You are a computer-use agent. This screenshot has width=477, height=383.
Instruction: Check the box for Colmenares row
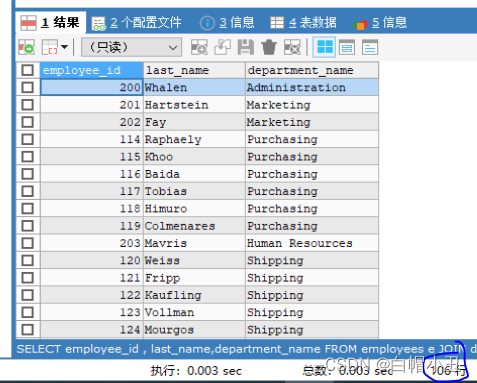pyautogui.click(x=27, y=226)
